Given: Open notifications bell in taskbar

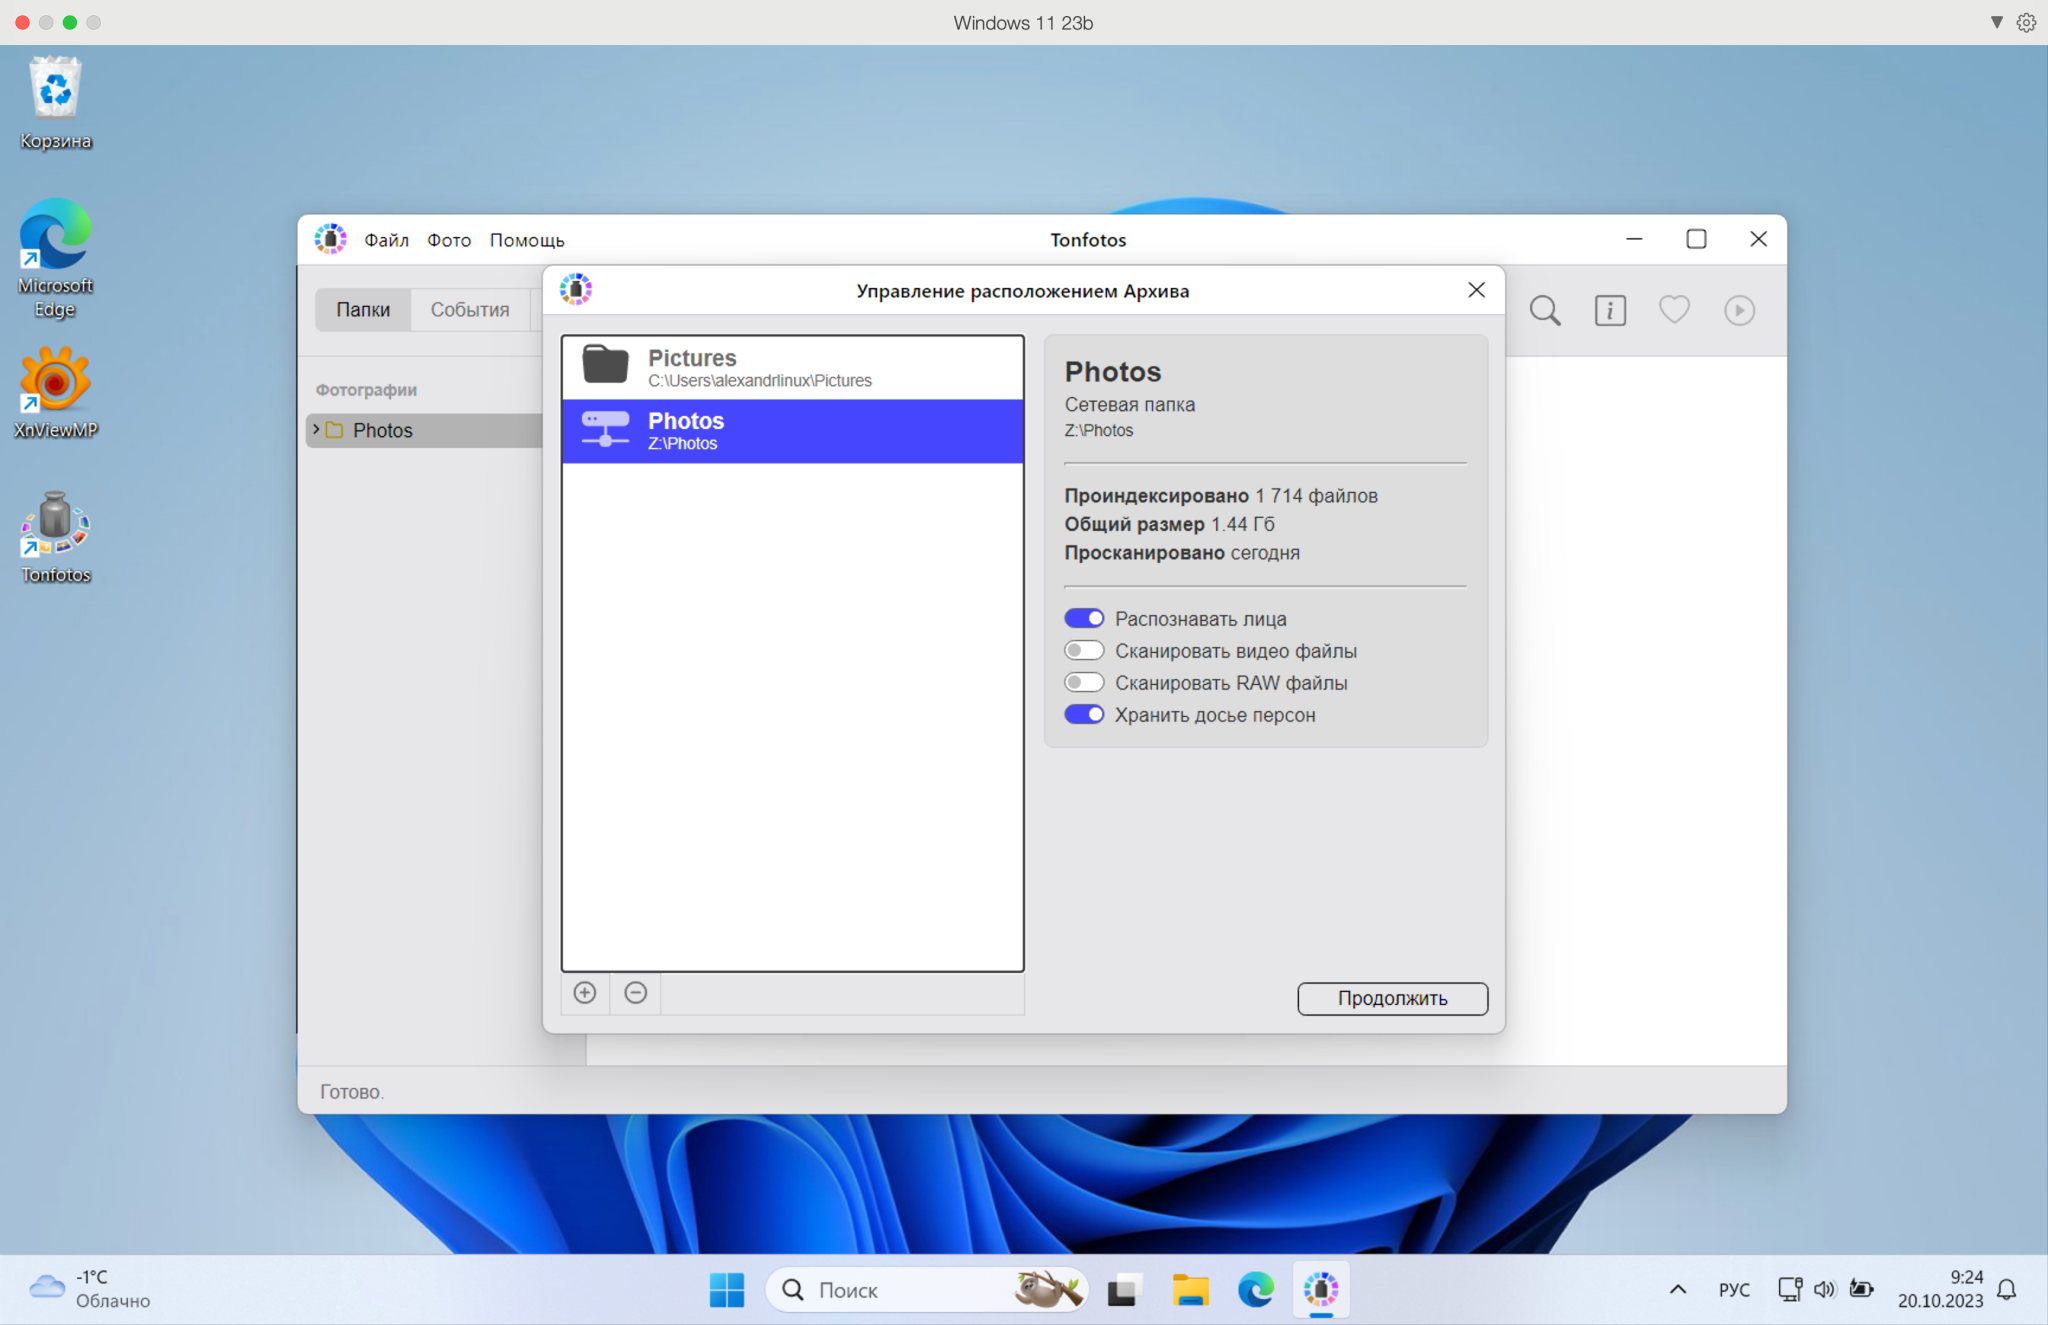Looking at the screenshot, I should (2007, 1290).
